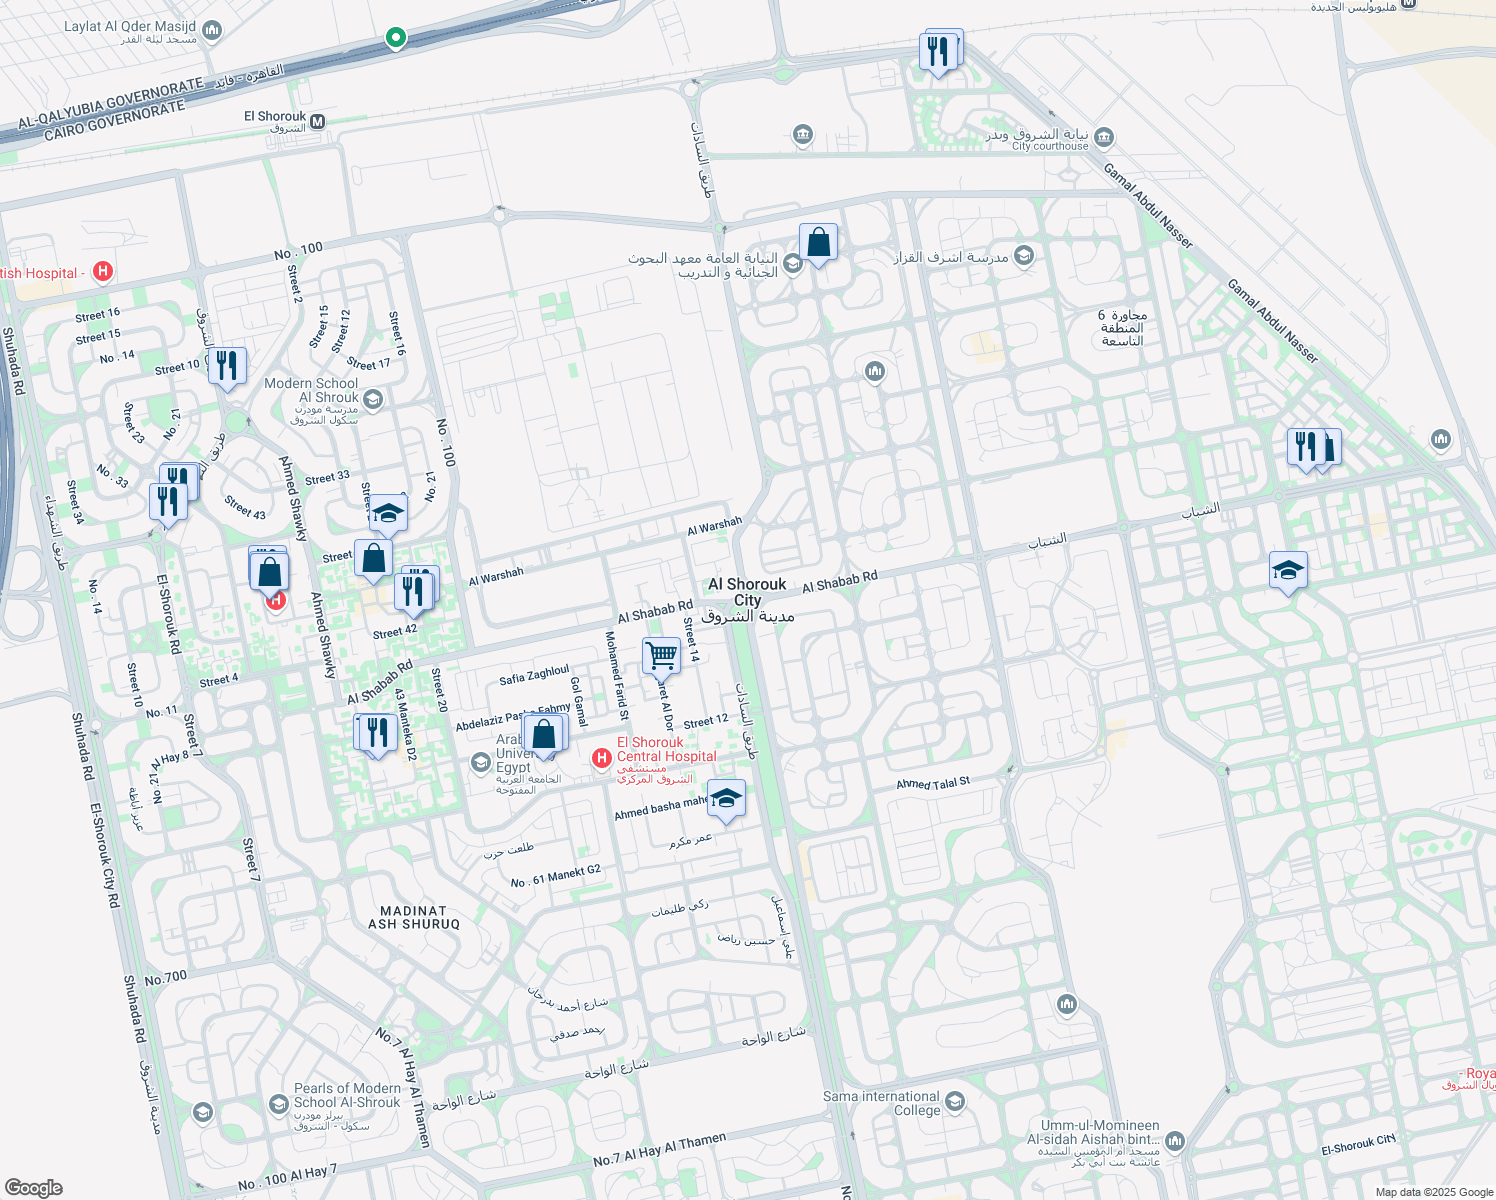Click the Umm-ul-Momineen mosque icon
The width and height of the screenshot is (1496, 1200).
[1175, 1140]
